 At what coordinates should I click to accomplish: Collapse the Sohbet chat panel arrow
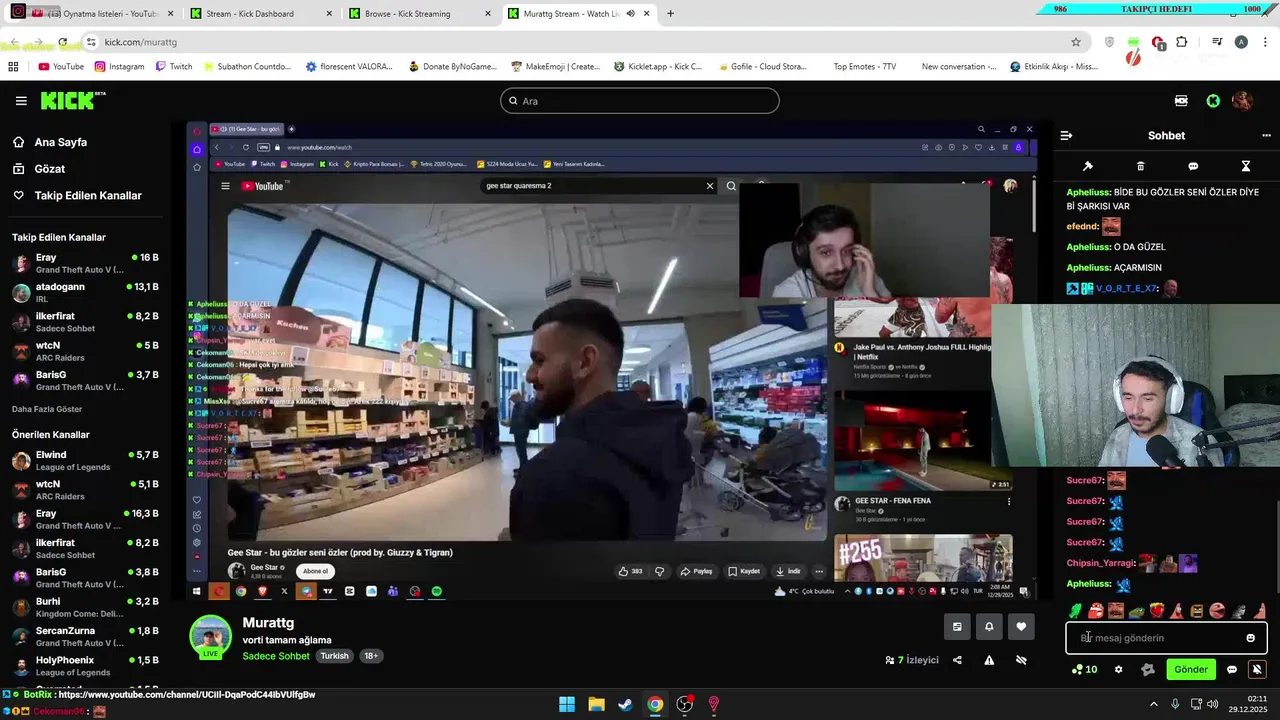click(1066, 135)
